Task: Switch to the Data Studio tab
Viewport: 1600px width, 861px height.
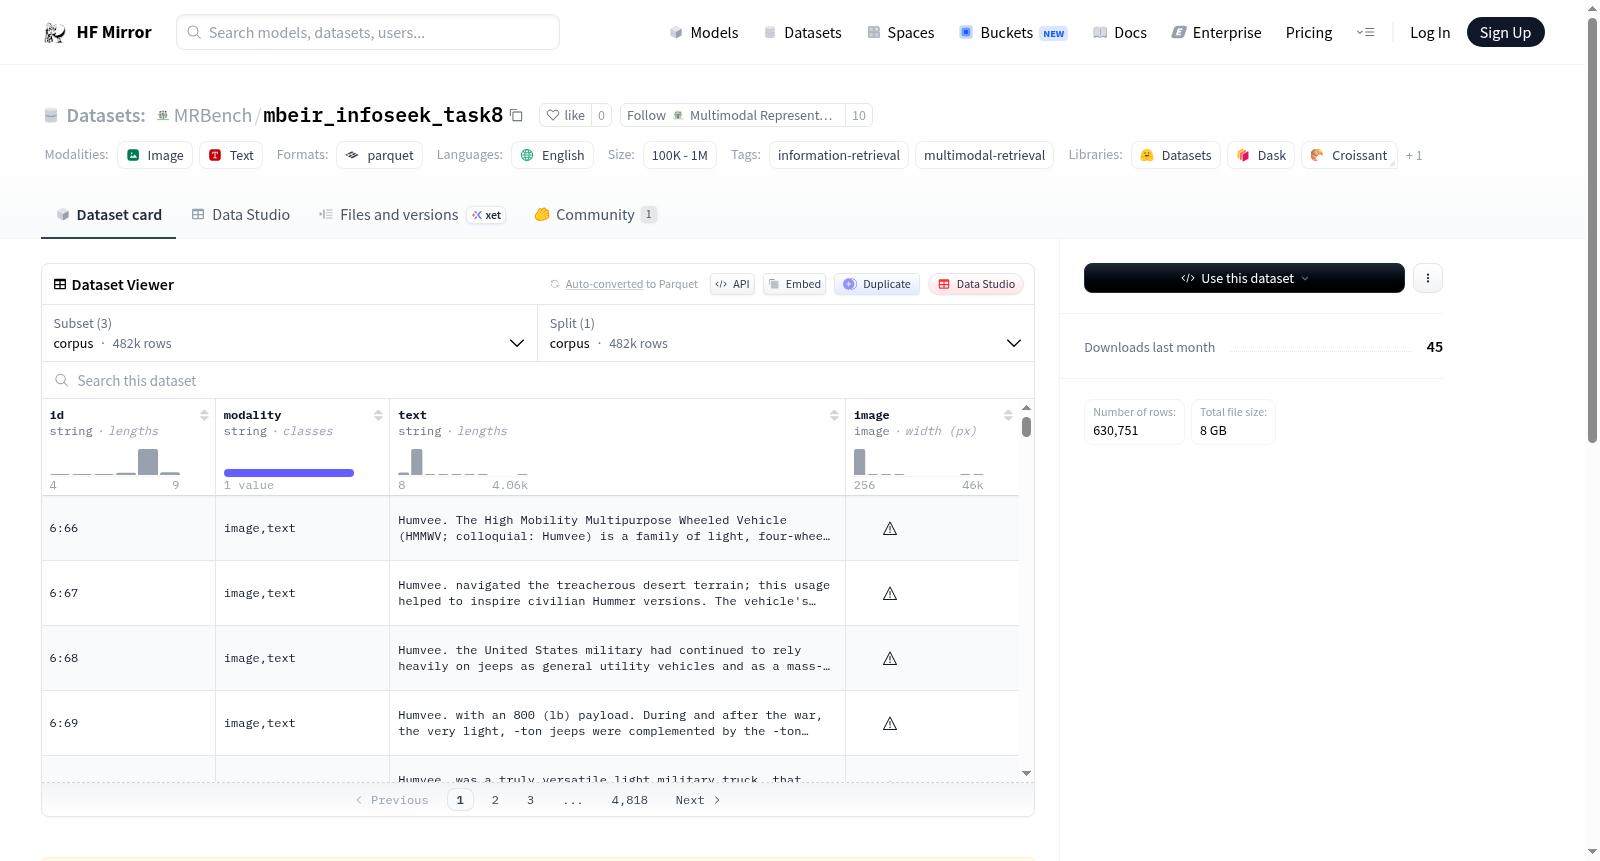Action: pyautogui.click(x=241, y=215)
